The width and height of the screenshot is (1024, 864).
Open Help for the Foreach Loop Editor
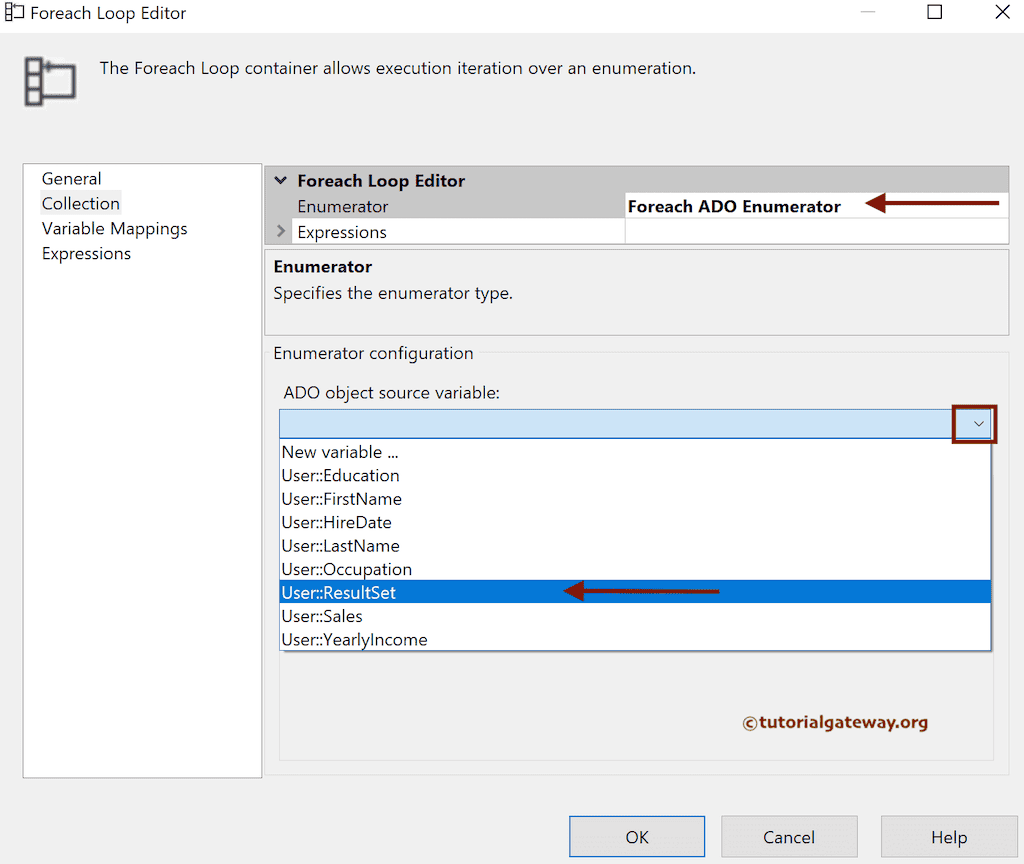[948, 837]
